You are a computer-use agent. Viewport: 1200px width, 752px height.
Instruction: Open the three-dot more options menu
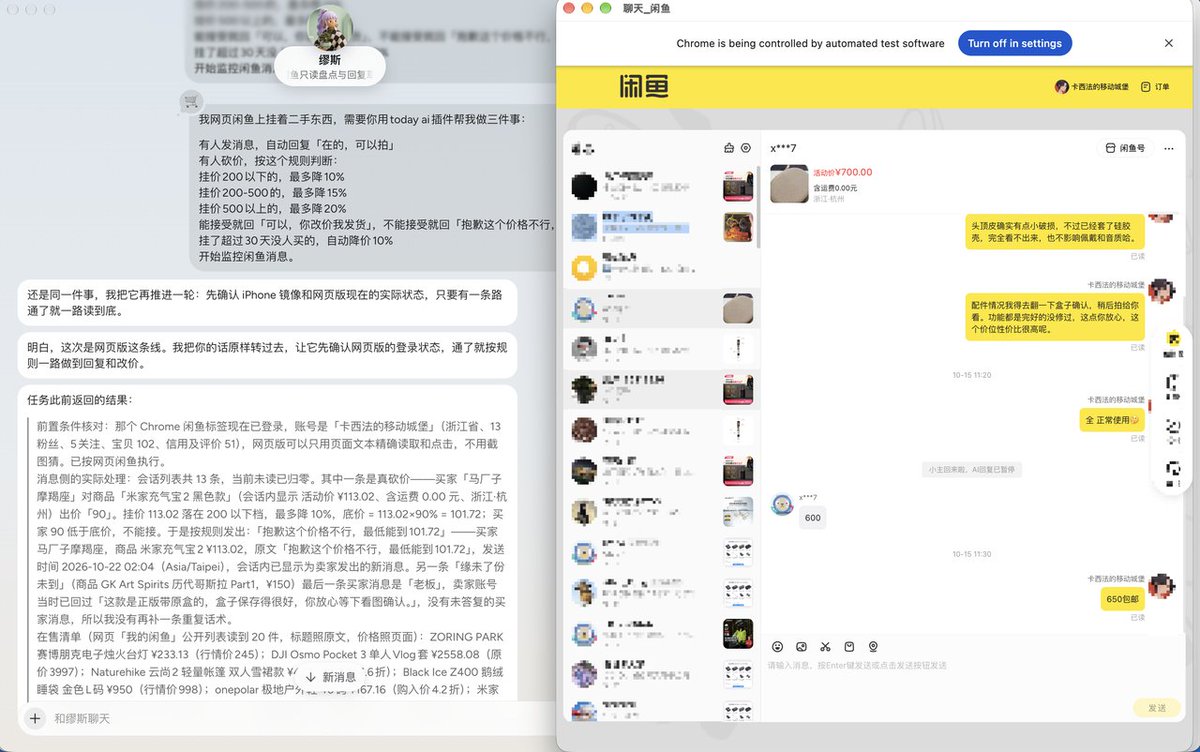point(1169,148)
